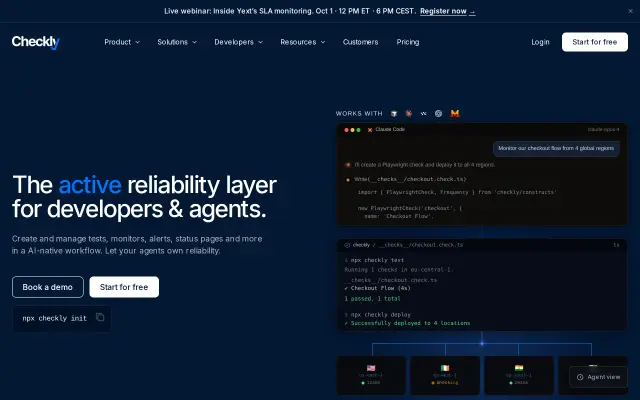Select the cube icon after WORKS WITH
The image size is (640, 400).
click(394, 113)
